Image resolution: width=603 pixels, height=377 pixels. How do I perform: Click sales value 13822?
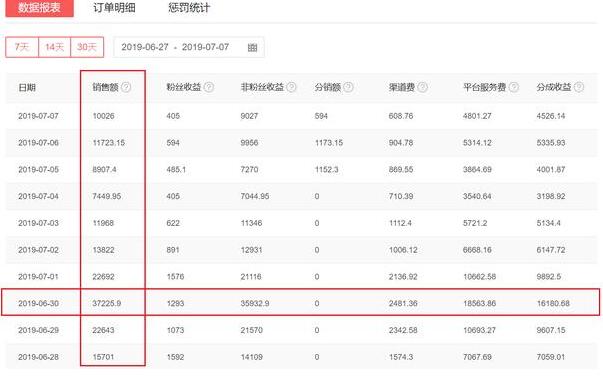click(103, 250)
